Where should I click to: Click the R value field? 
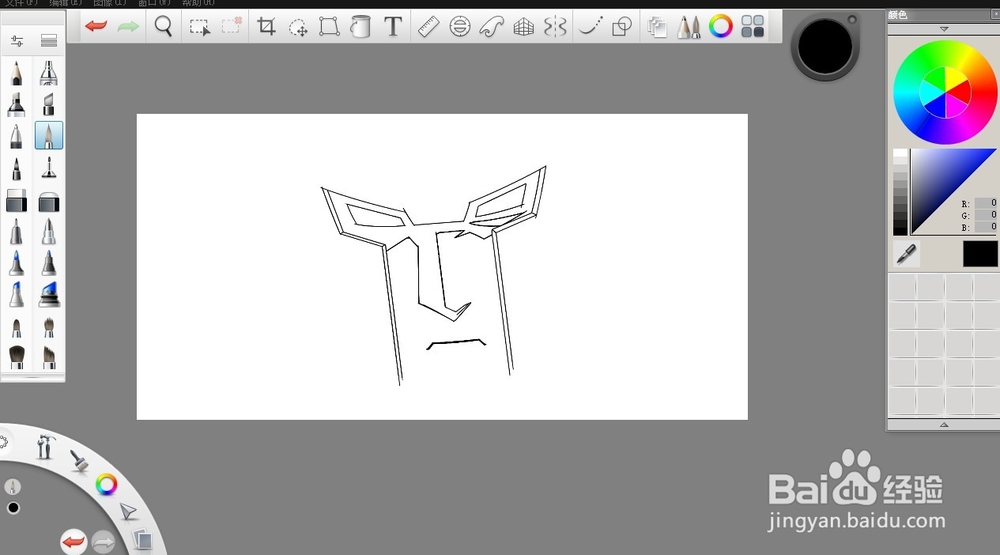click(986, 203)
